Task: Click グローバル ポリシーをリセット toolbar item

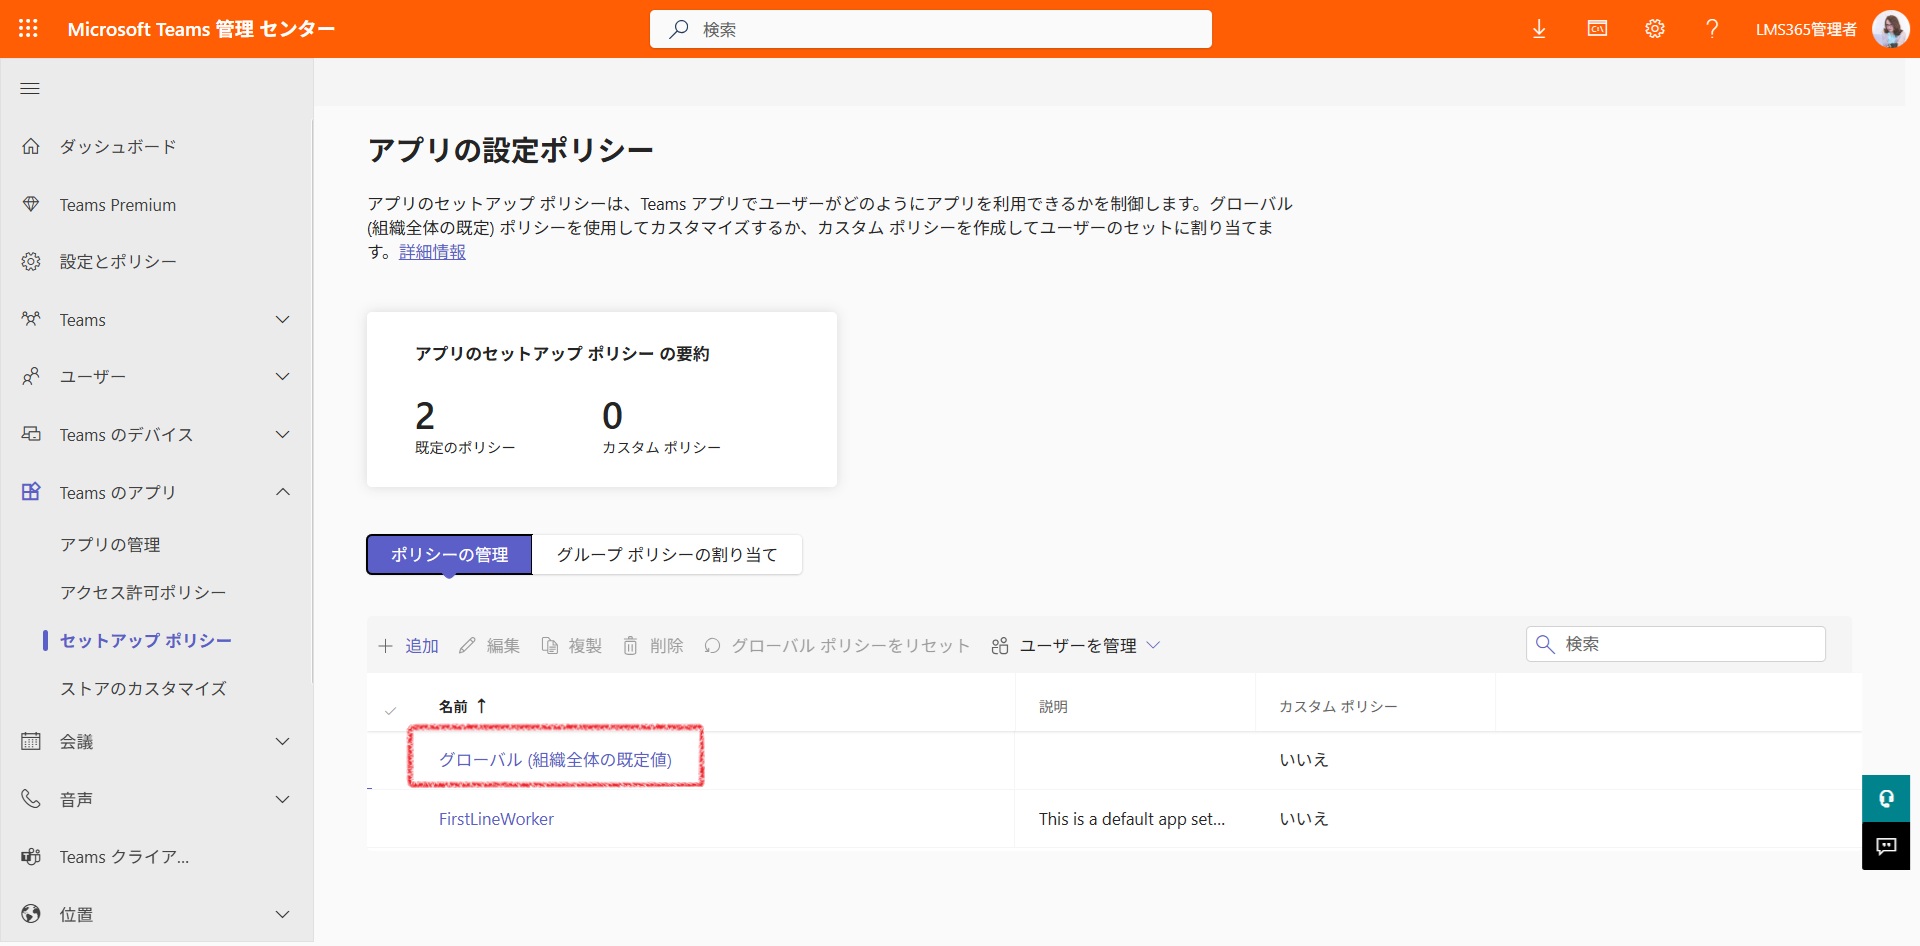Action: pyautogui.click(x=837, y=646)
